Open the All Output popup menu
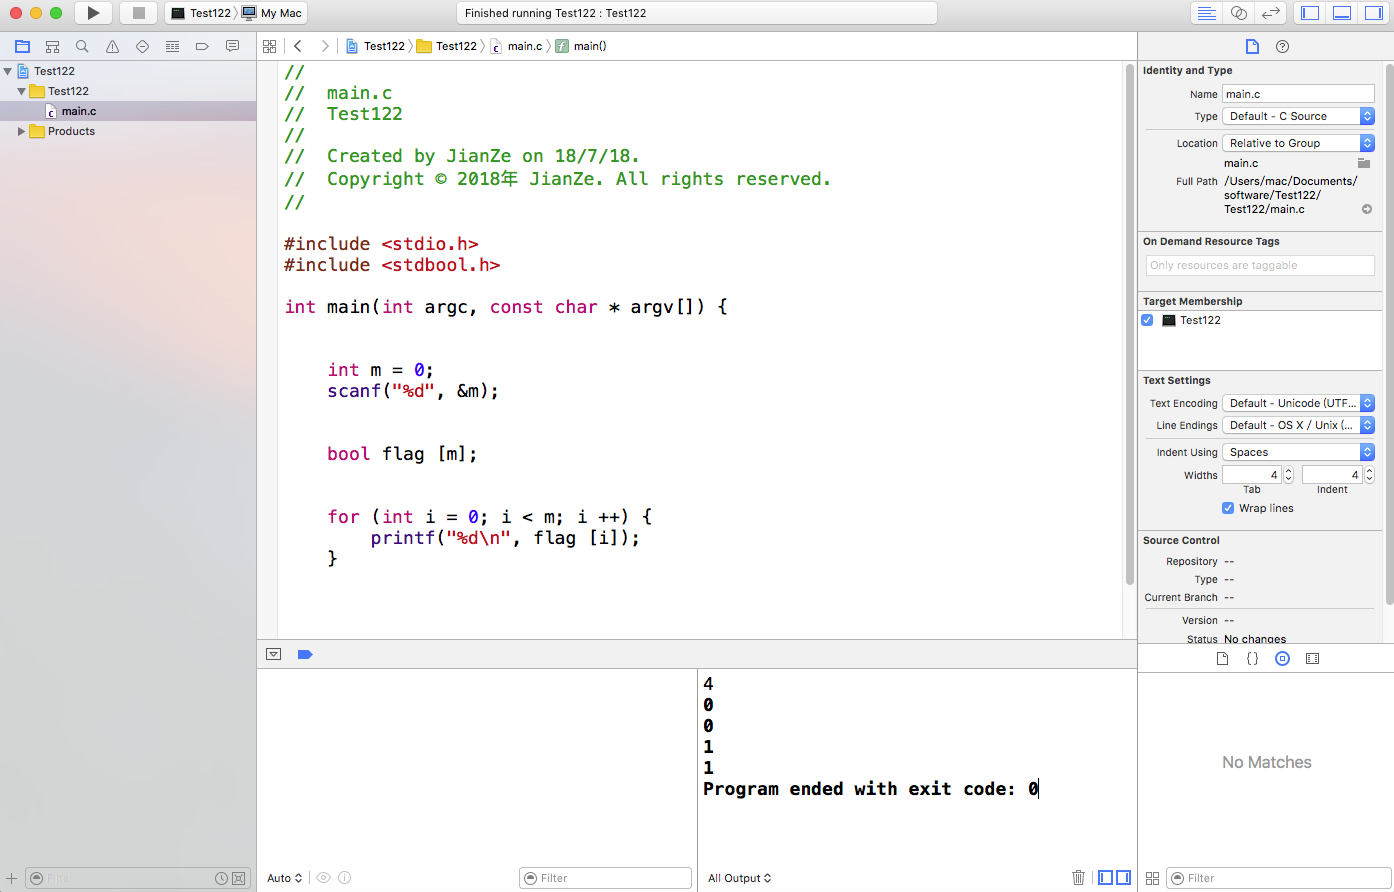The height and width of the screenshot is (892, 1394). point(739,878)
